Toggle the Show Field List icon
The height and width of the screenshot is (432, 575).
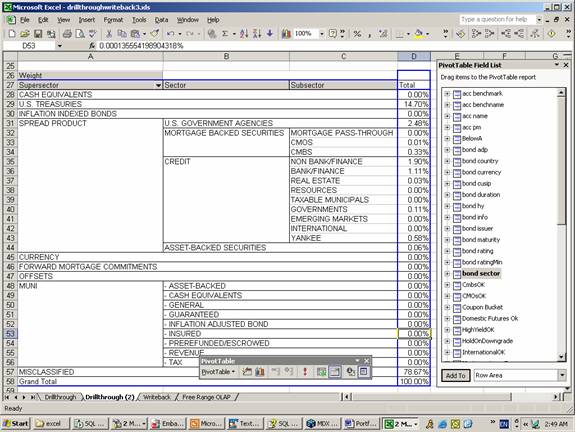[x=363, y=371]
